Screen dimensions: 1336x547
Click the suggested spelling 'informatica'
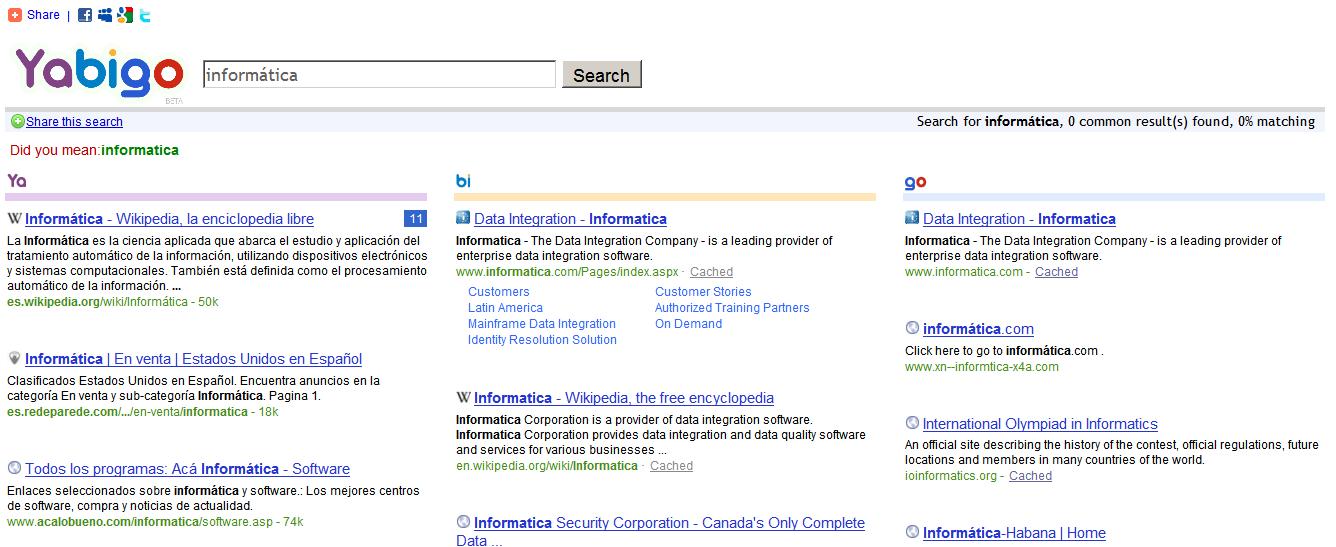tap(140, 150)
